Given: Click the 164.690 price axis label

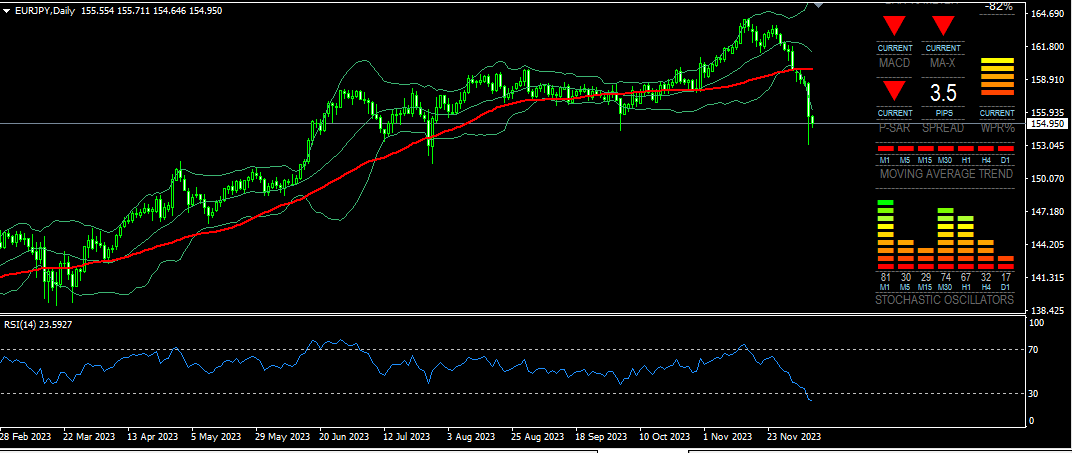Looking at the screenshot, I should coord(1047,14).
